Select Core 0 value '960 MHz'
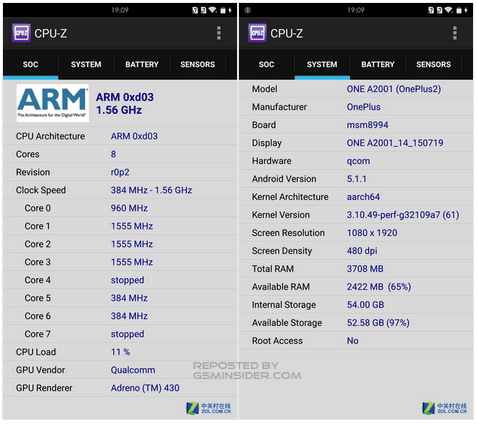Screen dimensions: 477x424 coord(129,208)
